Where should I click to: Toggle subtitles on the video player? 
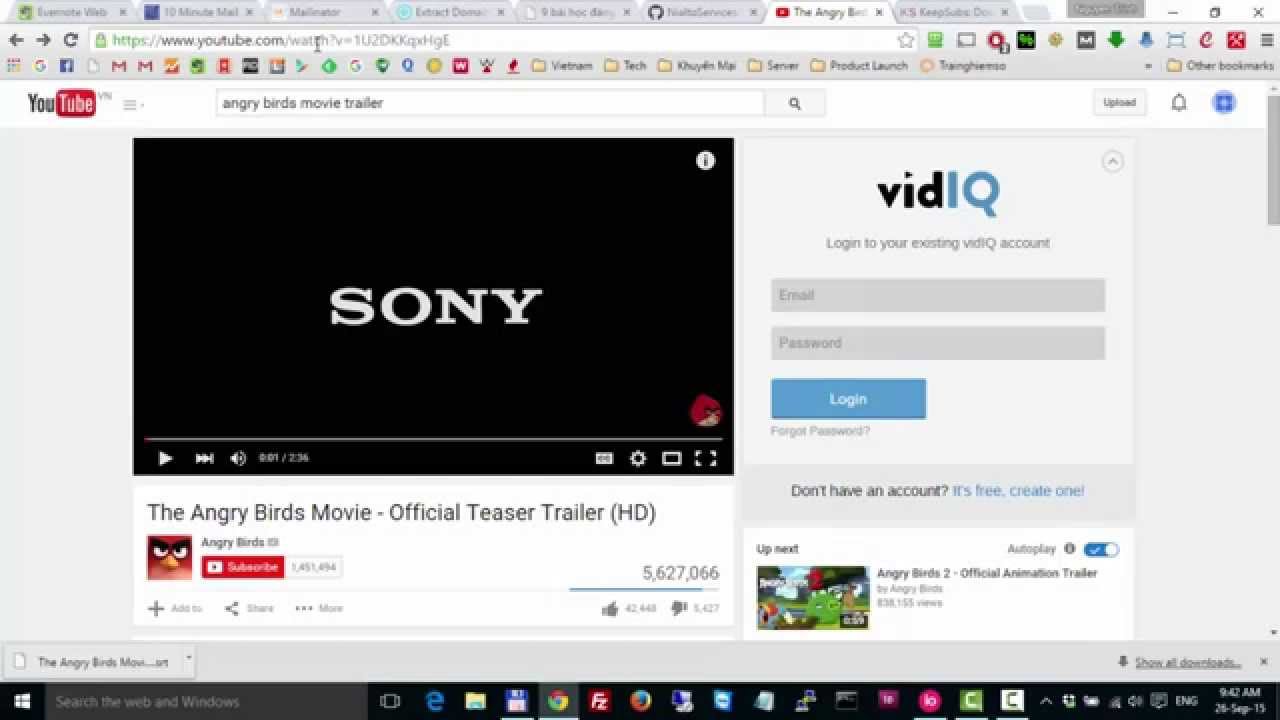604,458
